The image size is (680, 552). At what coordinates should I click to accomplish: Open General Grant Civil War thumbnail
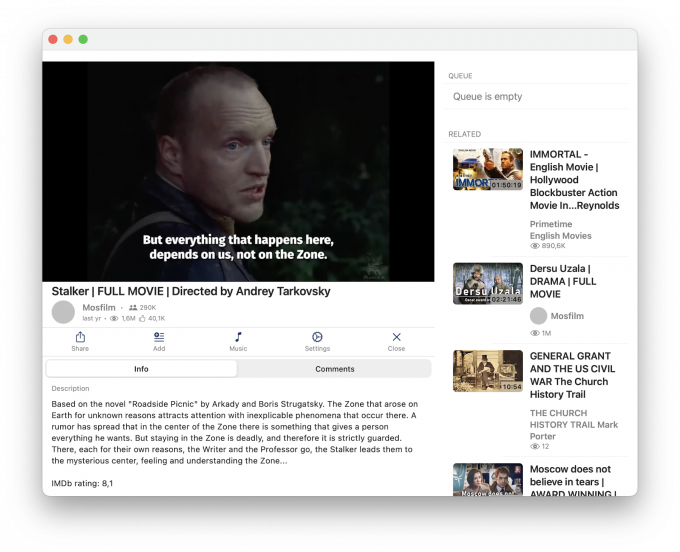point(488,371)
